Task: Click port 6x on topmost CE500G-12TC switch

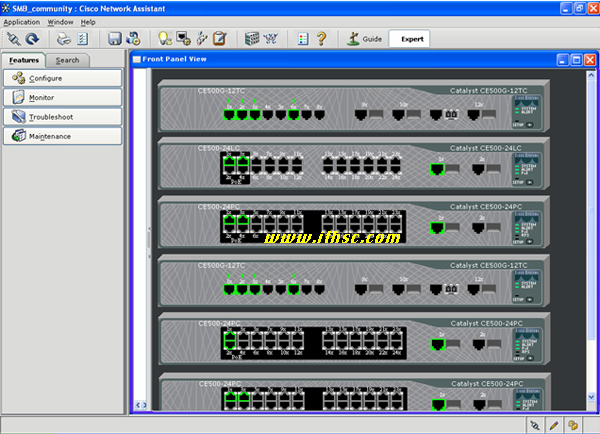Action: click(293, 114)
